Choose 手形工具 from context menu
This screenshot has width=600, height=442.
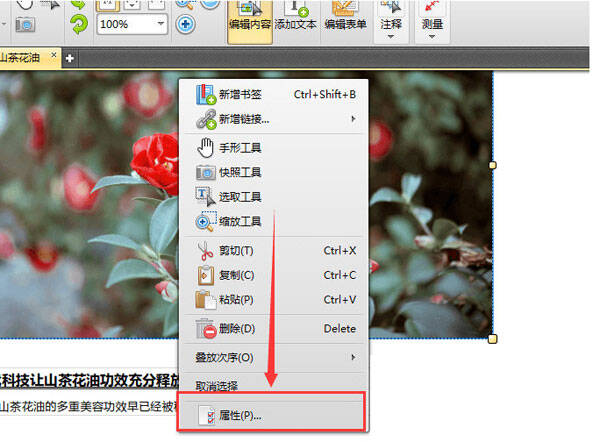(x=274, y=148)
